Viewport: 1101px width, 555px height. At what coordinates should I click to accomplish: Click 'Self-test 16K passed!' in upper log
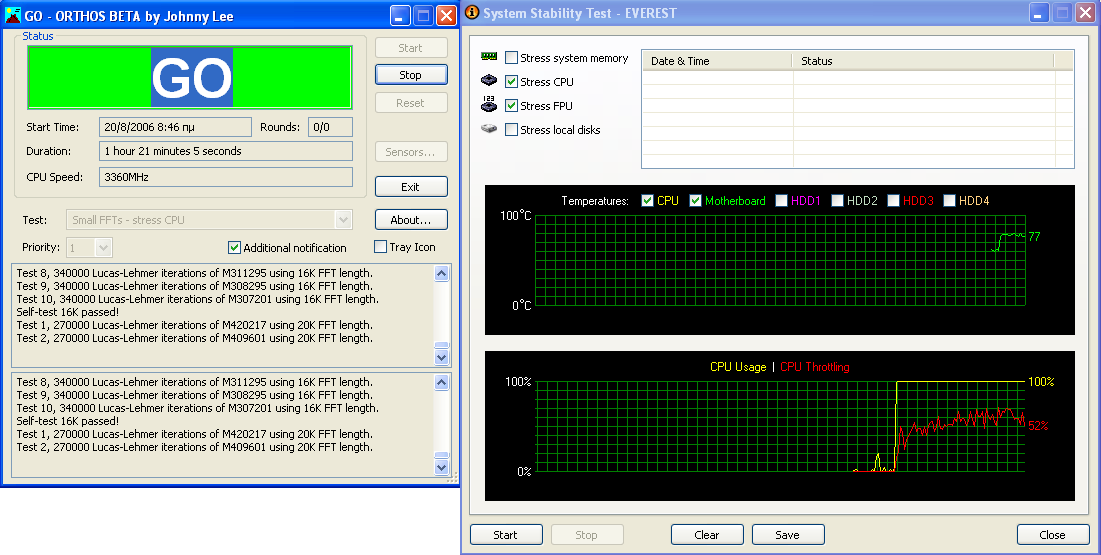(67, 312)
